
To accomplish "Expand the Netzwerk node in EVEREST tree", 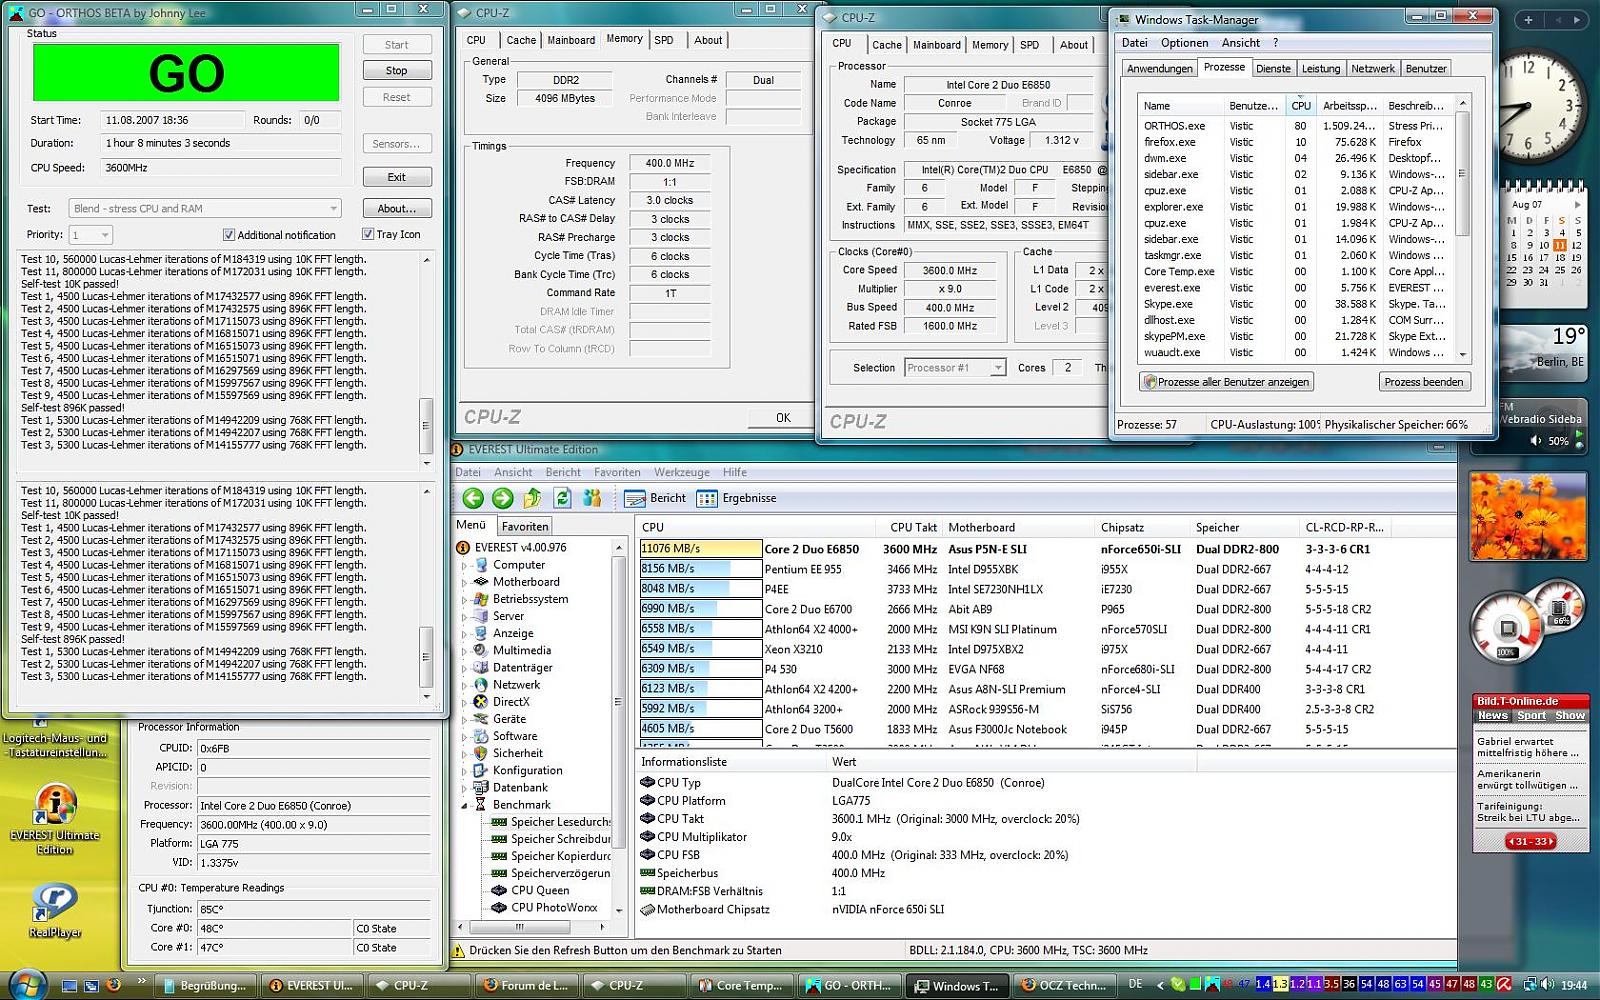I will (464, 685).
